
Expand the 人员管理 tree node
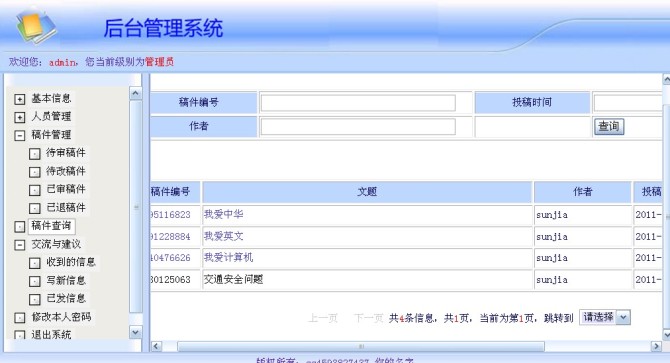tap(20, 117)
